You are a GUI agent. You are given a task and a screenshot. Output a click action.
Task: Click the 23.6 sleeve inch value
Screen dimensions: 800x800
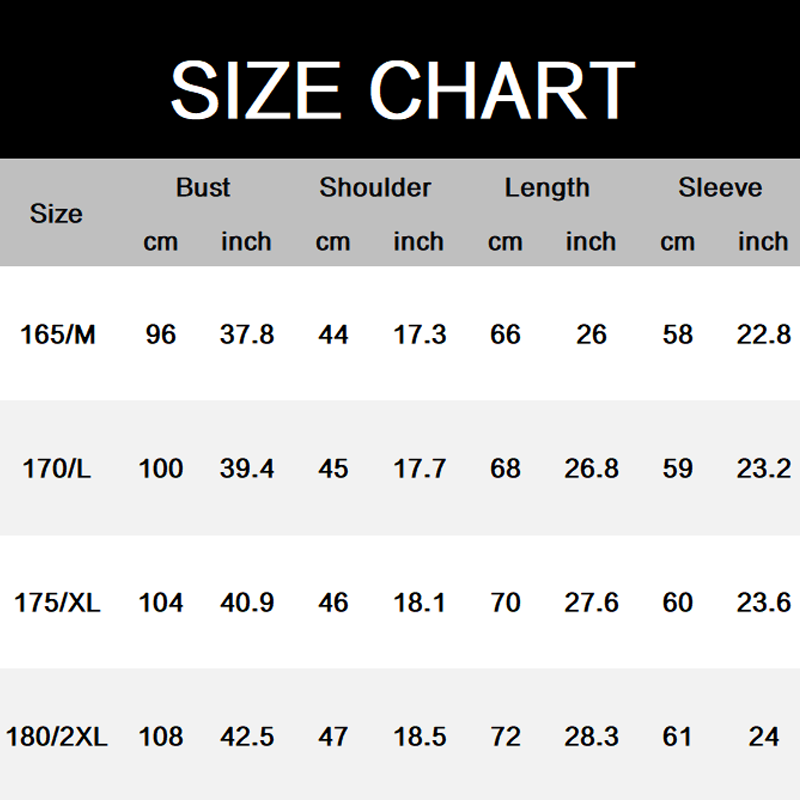[x=763, y=603]
